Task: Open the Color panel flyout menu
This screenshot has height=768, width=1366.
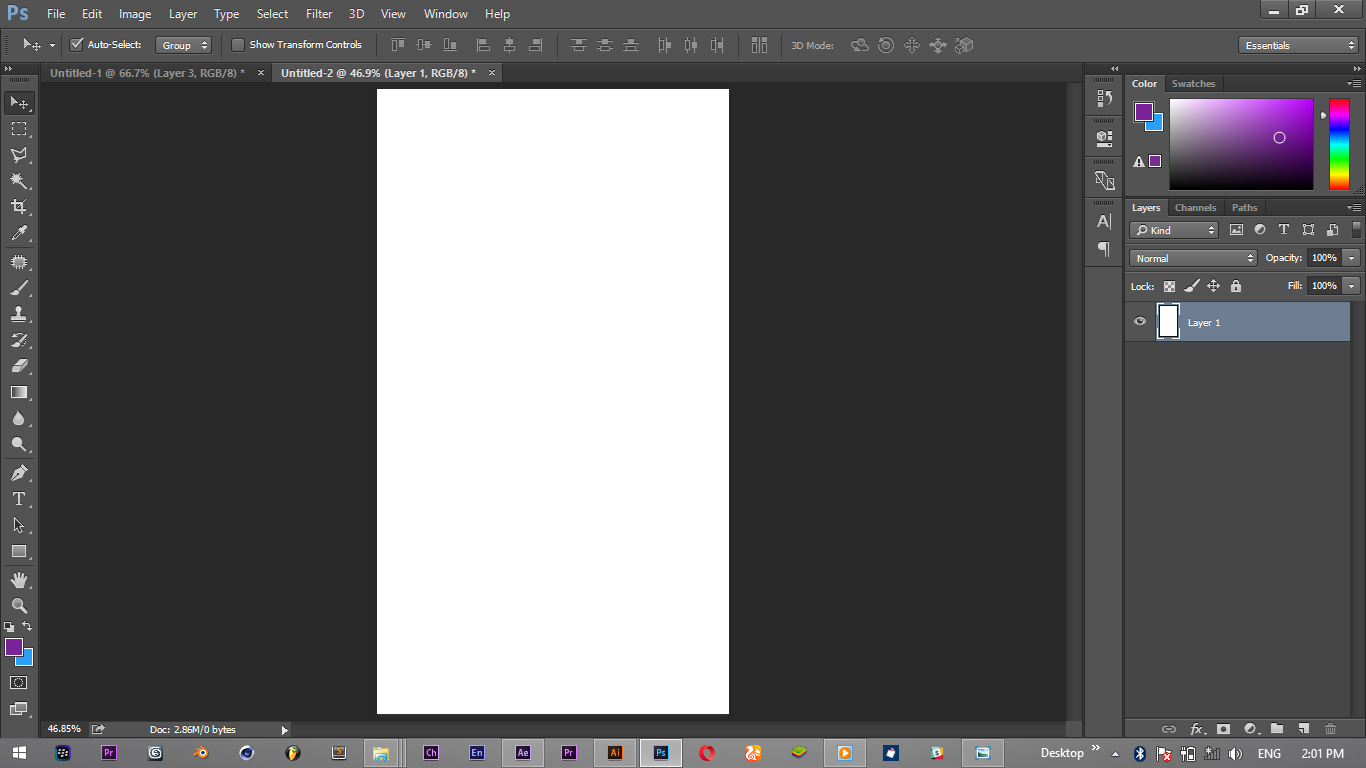Action: (1355, 84)
